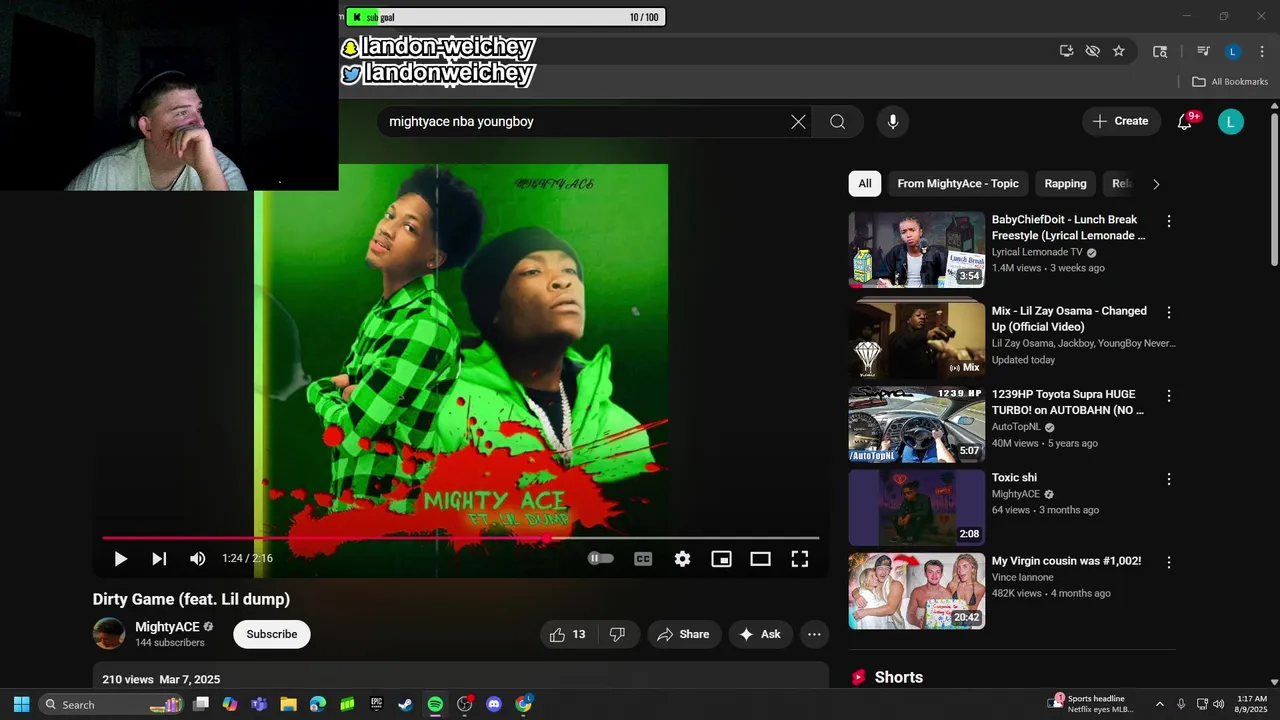The width and height of the screenshot is (1280, 720).
Task: Switch to Spotify in the taskbar
Action: tap(435, 704)
